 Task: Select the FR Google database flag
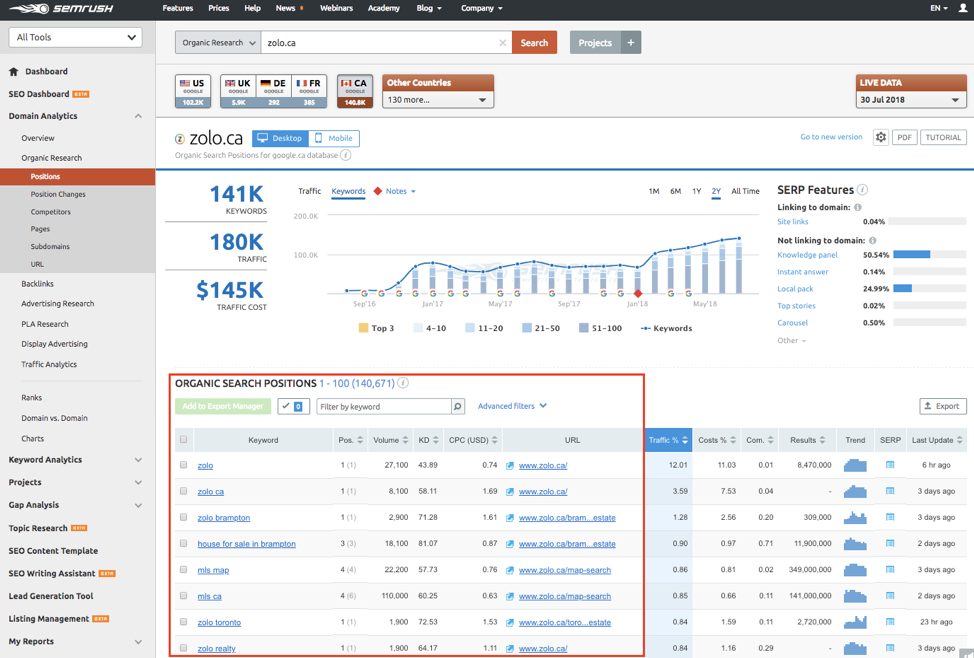pyautogui.click(x=309, y=91)
